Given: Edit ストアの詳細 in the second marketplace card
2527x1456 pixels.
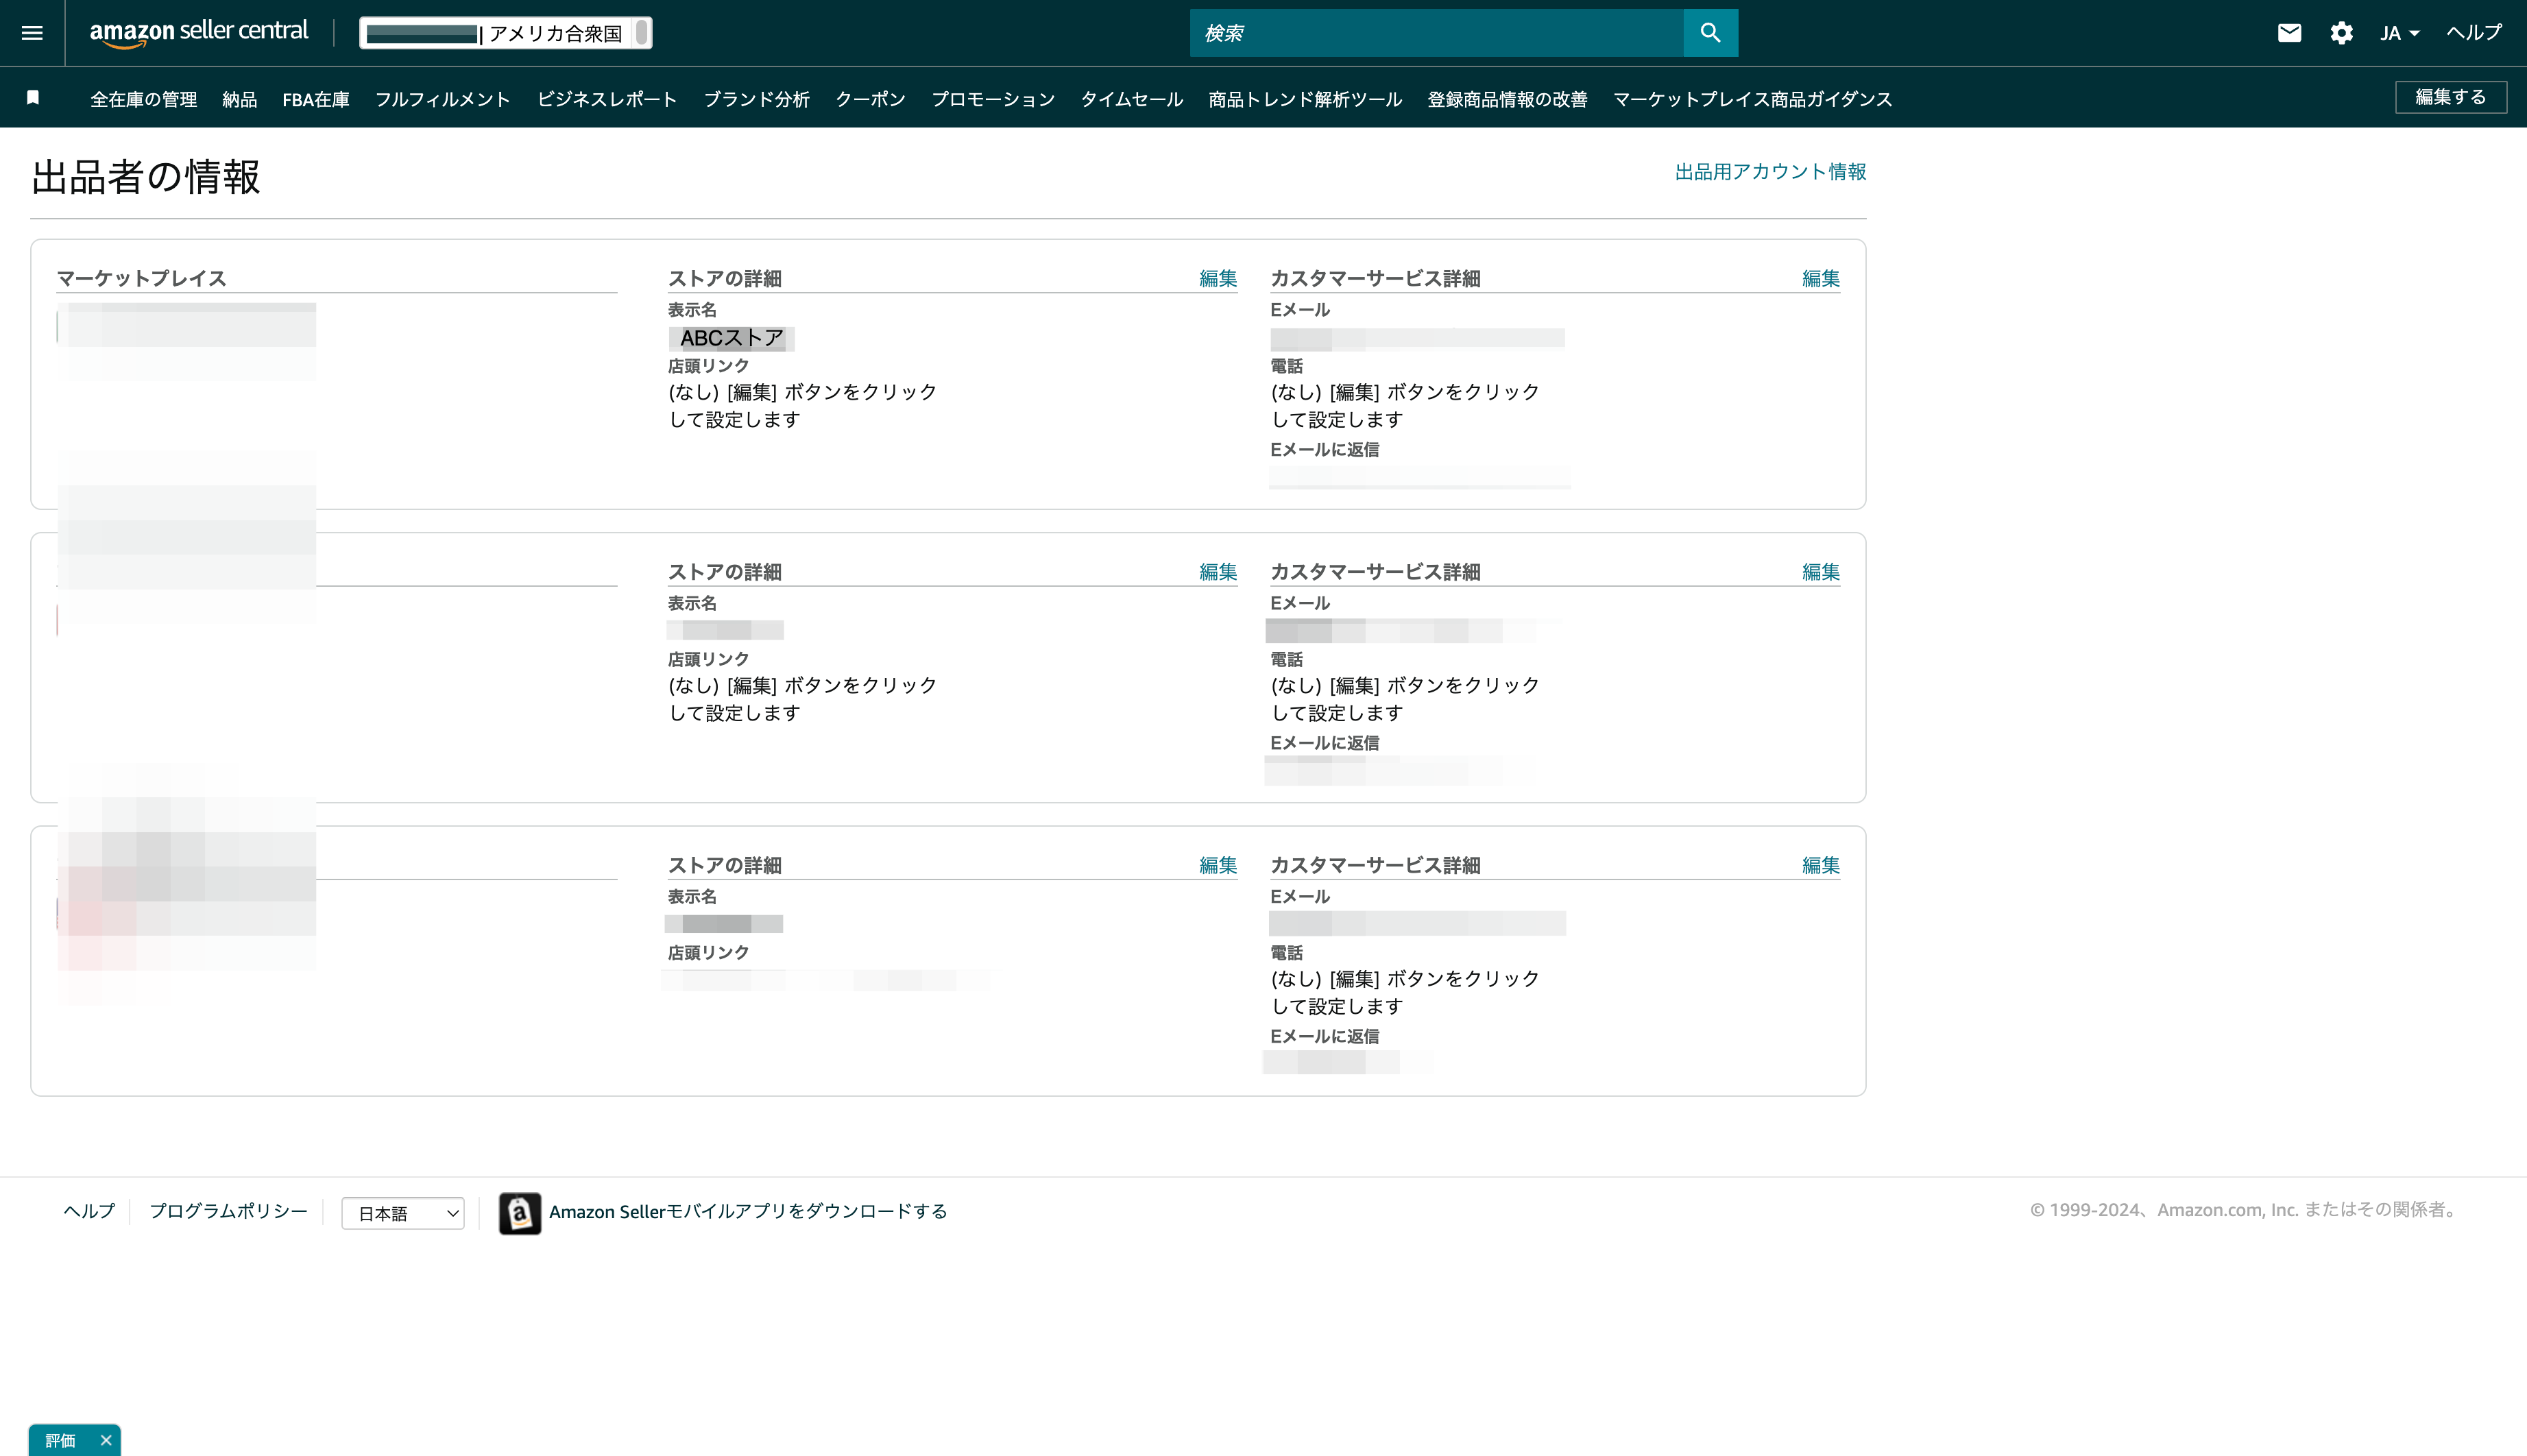Looking at the screenshot, I should pos(1218,572).
